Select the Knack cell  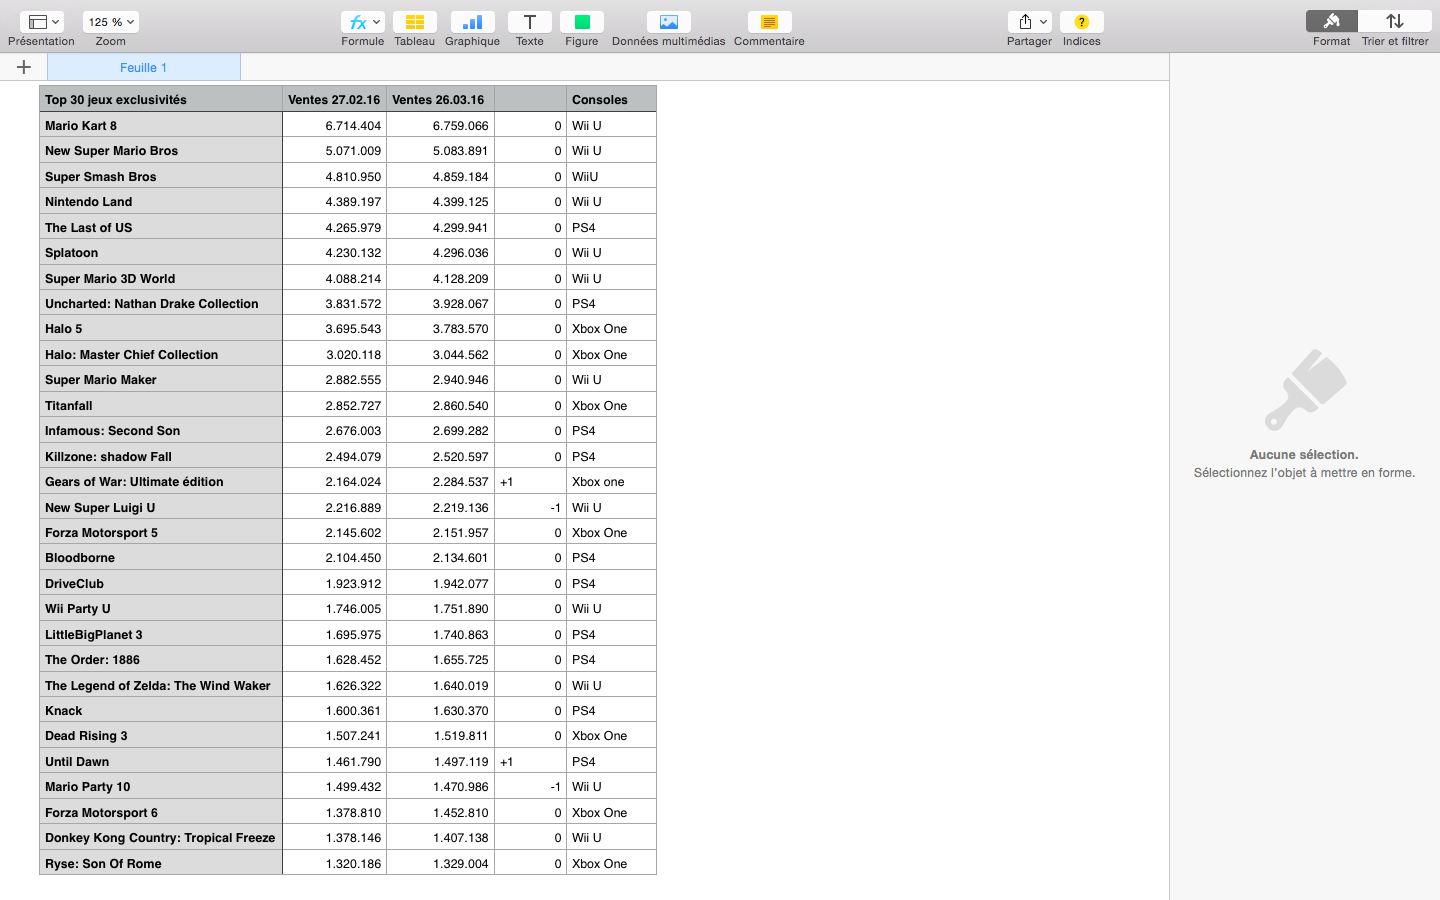pyautogui.click(x=161, y=710)
